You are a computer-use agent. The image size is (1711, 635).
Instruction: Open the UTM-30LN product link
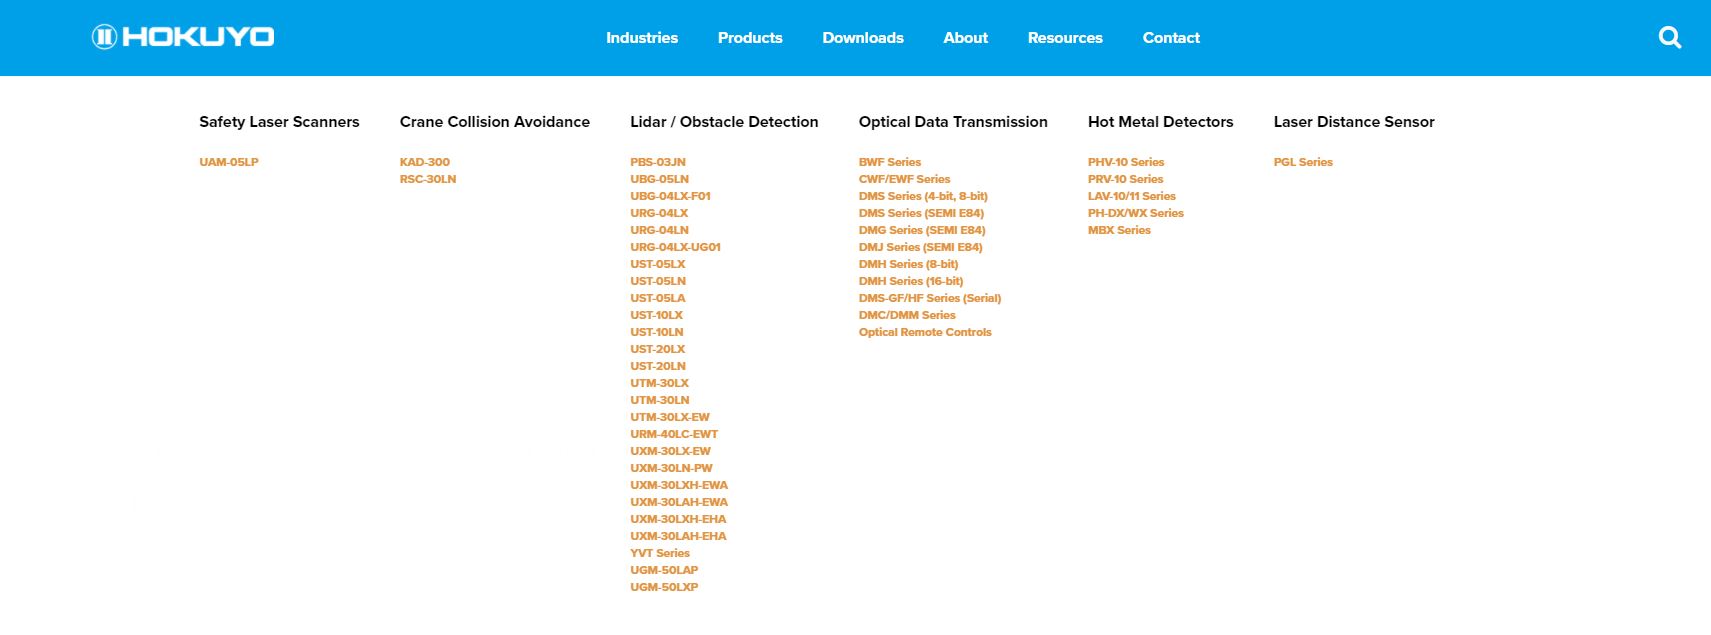(660, 400)
